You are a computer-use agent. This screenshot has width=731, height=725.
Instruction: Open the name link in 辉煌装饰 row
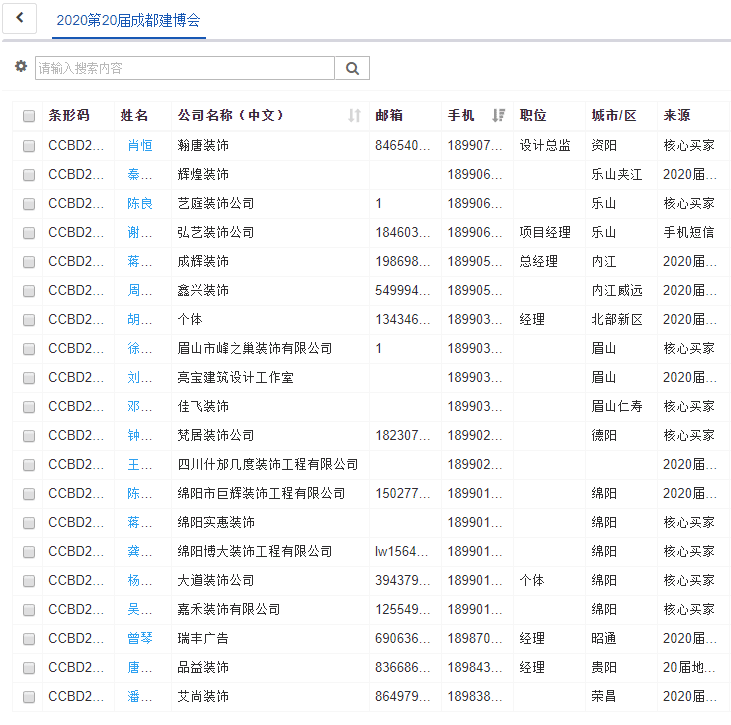(x=139, y=174)
